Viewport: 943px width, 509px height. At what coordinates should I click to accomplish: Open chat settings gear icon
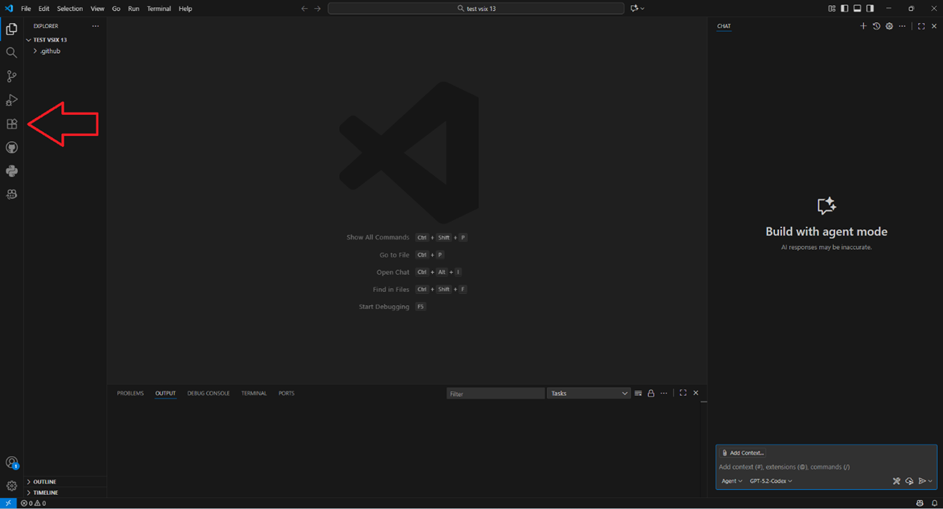(x=889, y=26)
